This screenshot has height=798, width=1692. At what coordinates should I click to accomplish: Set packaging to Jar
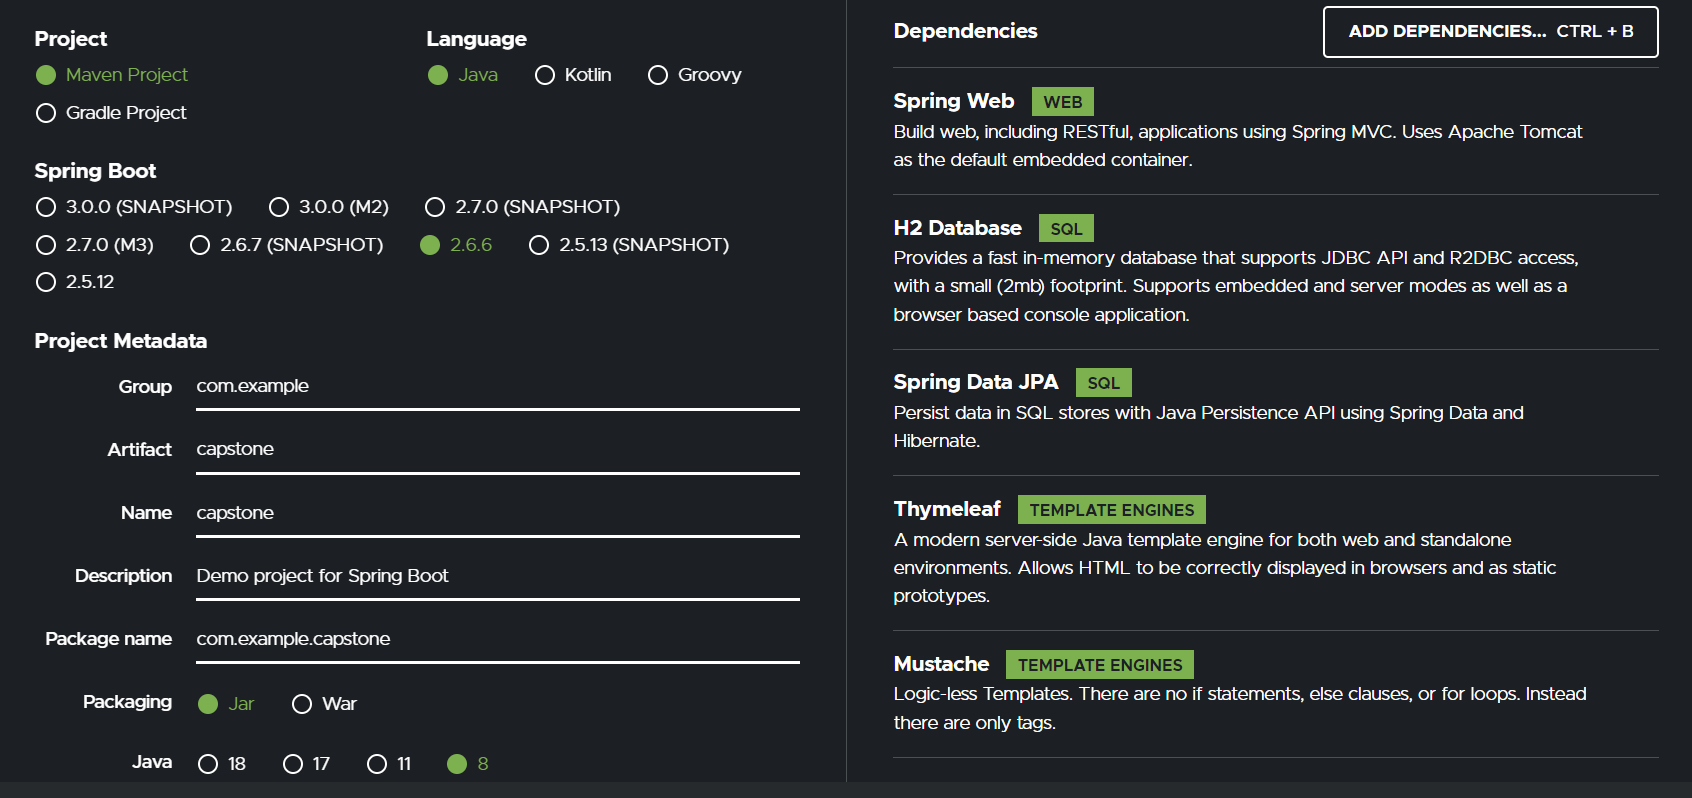click(226, 704)
